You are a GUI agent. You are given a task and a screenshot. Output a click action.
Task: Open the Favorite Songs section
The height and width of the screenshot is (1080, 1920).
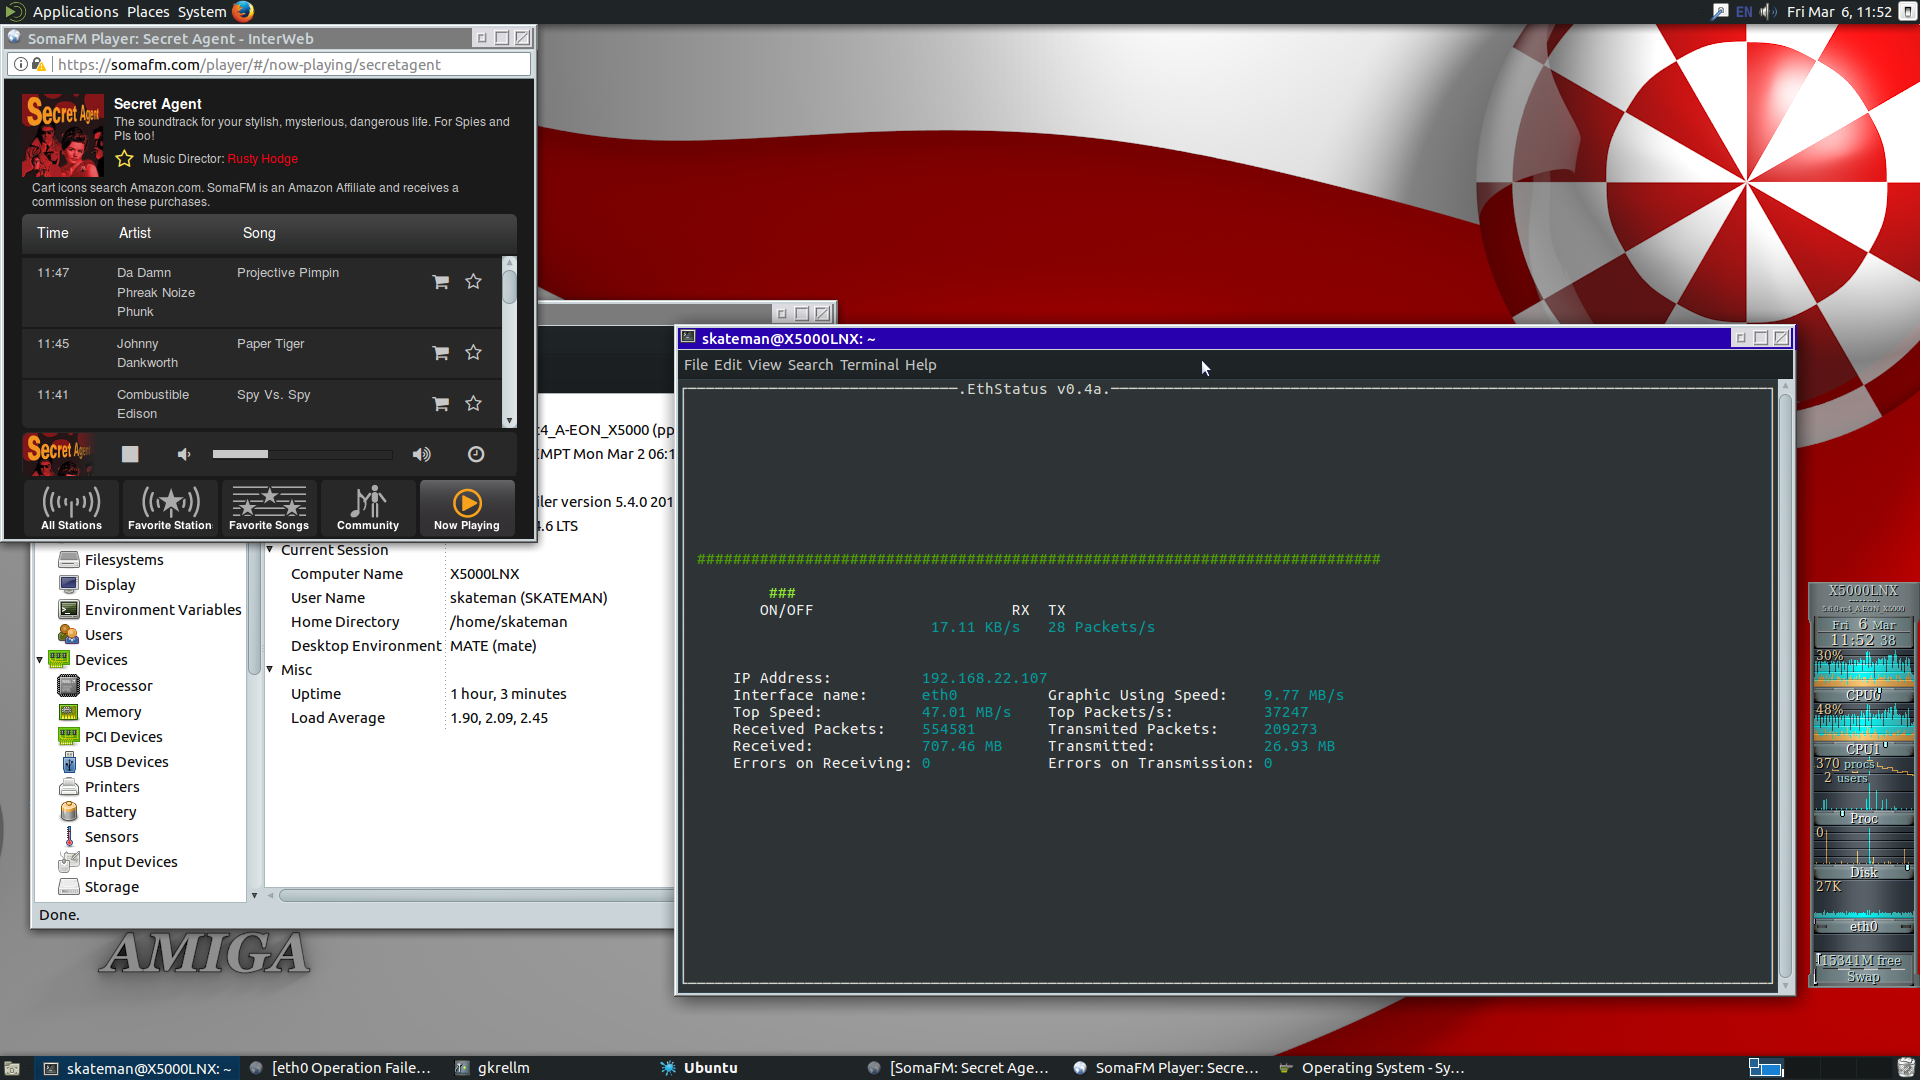click(x=269, y=508)
